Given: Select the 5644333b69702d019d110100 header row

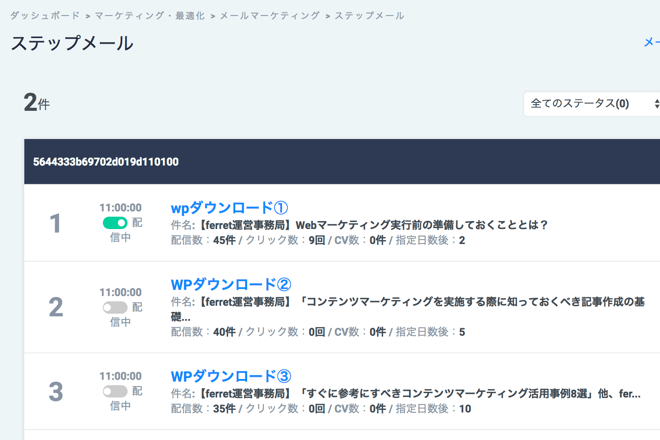Looking at the screenshot, I should click(106, 162).
